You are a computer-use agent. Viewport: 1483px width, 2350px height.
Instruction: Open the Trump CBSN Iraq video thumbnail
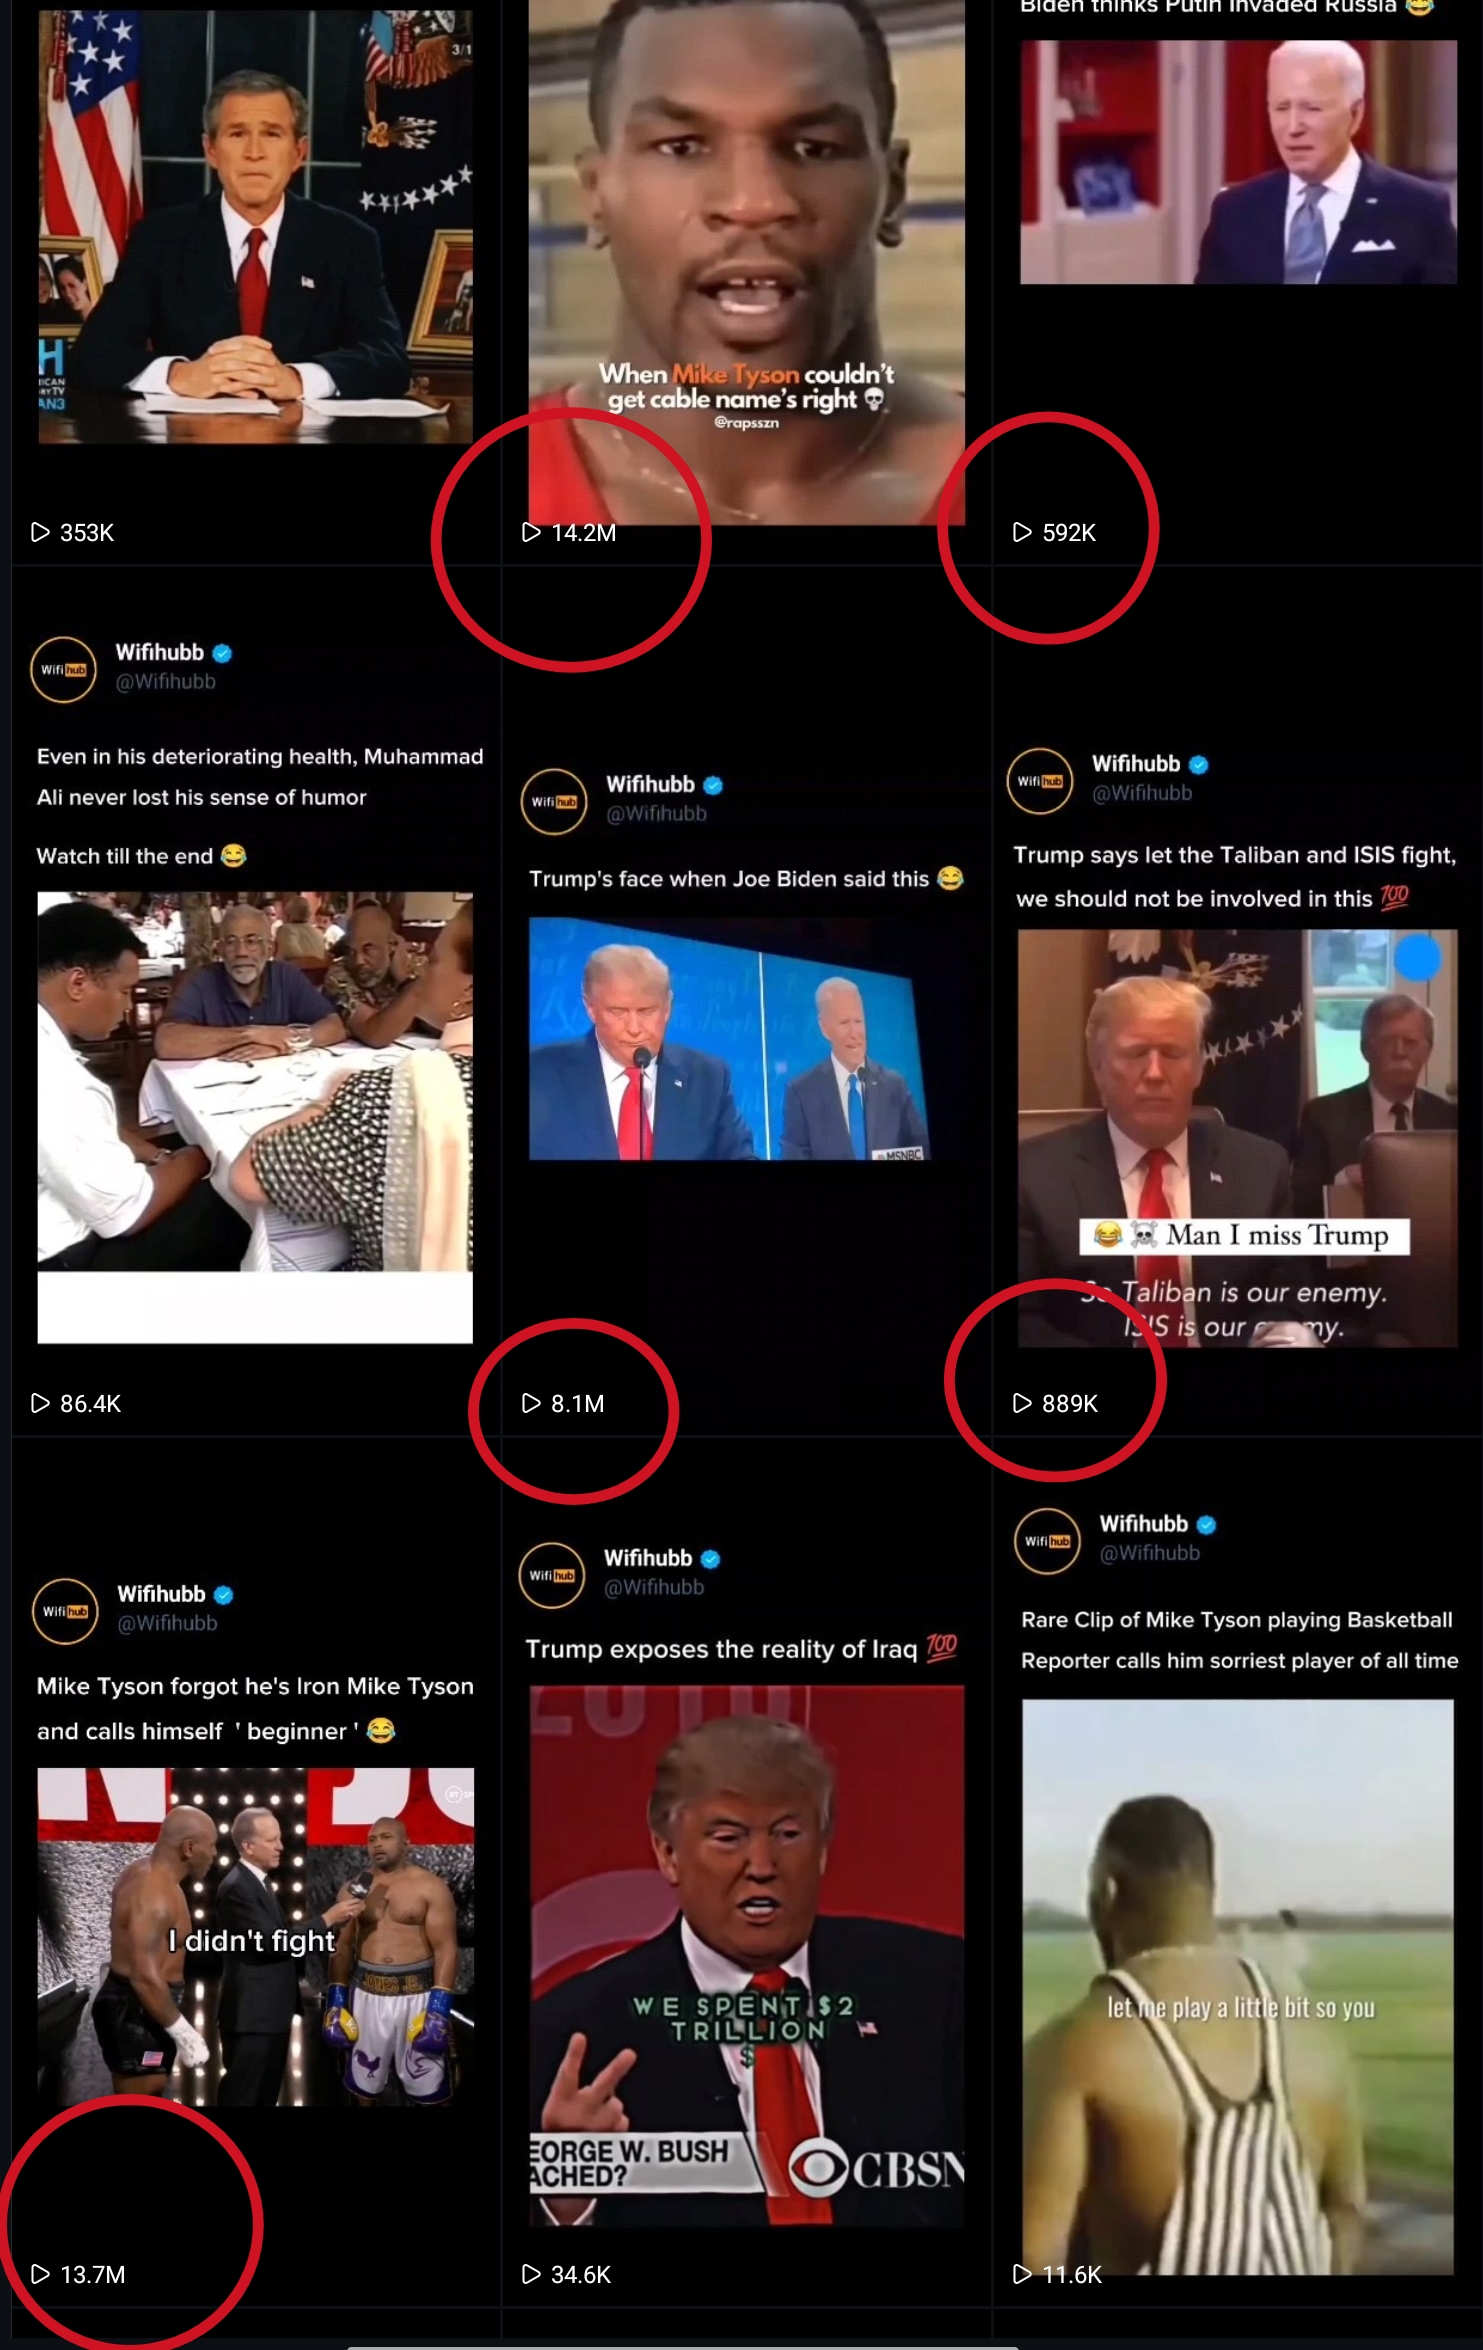pyautogui.click(x=747, y=1955)
